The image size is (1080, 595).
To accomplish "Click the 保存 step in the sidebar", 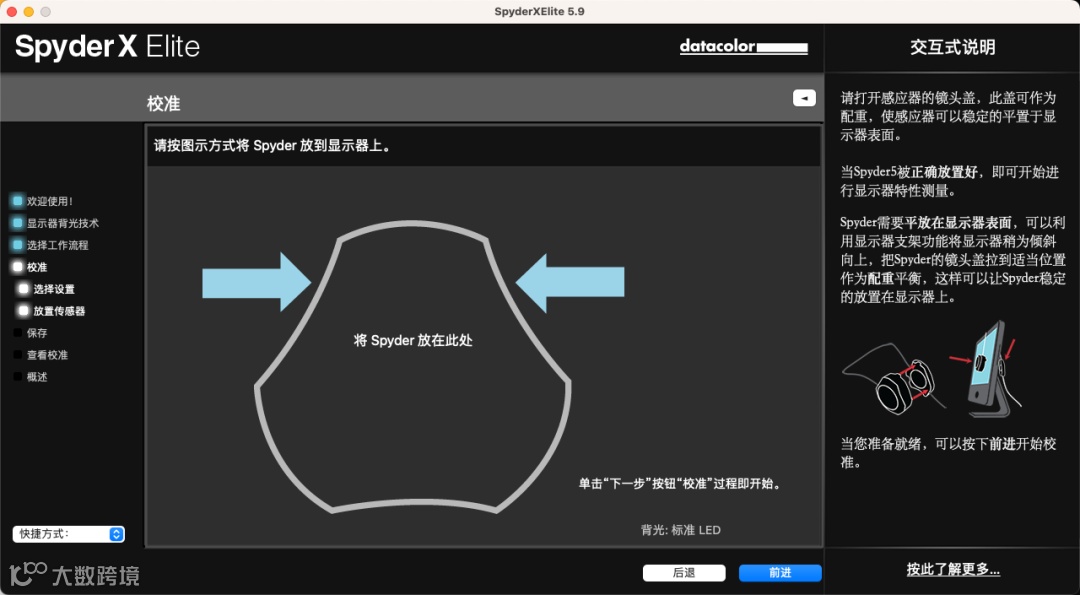I will point(30,333).
